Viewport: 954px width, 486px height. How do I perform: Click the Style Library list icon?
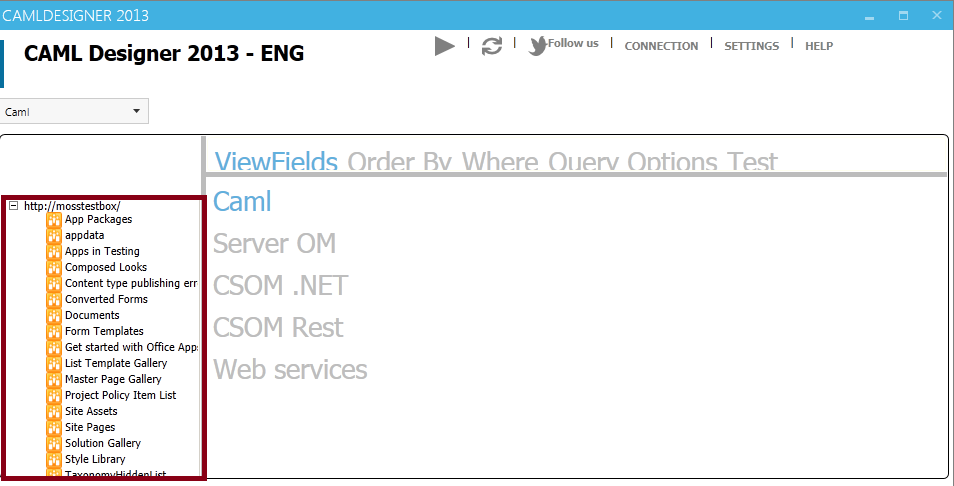click(x=54, y=459)
